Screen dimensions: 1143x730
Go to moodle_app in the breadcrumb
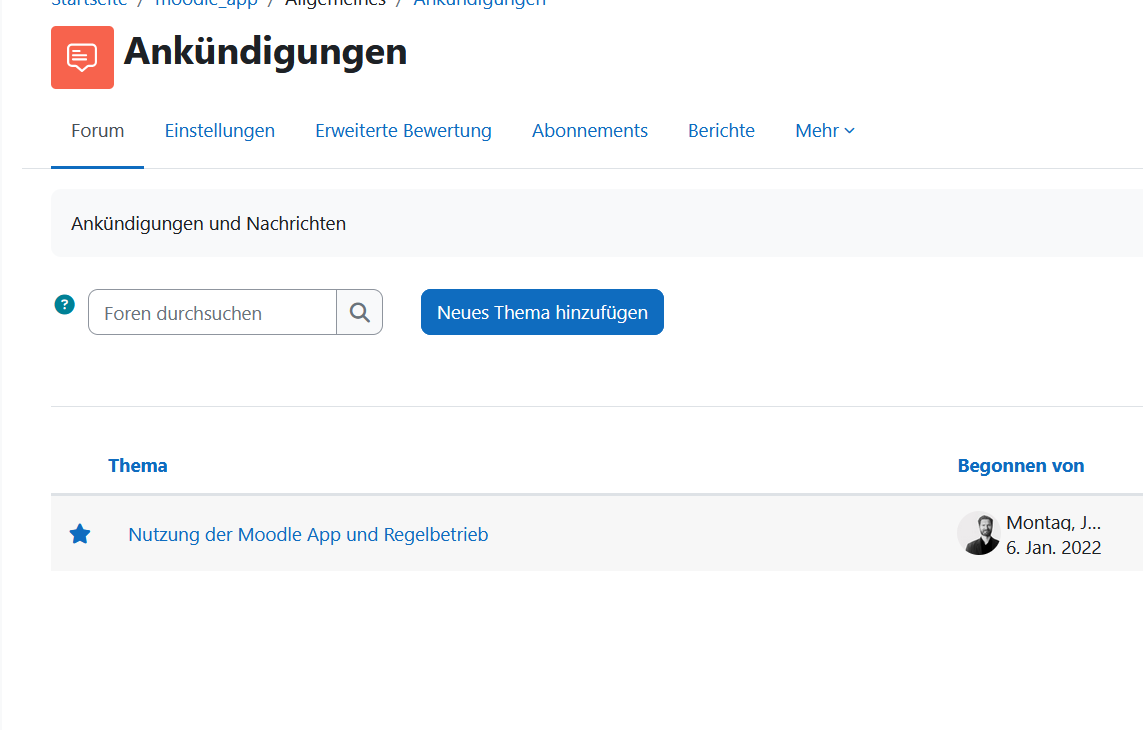tap(206, 3)
